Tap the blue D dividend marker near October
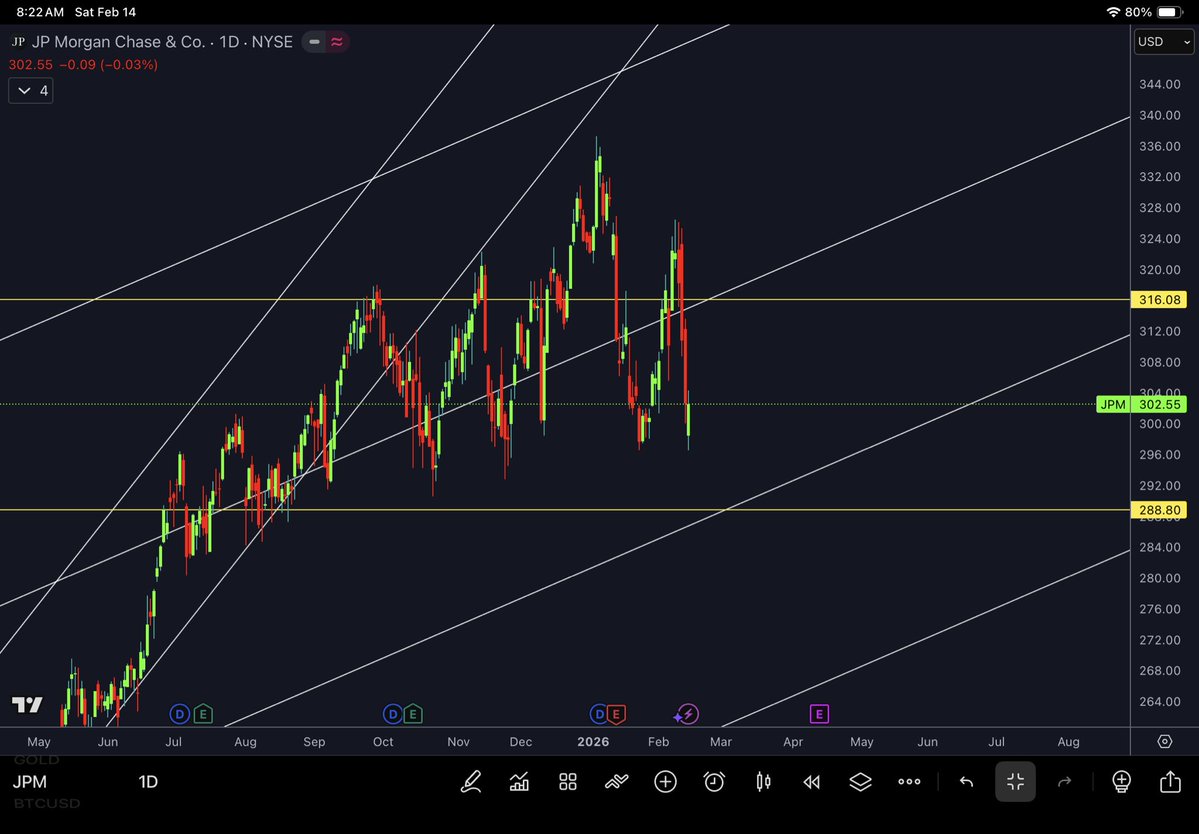 click(392, 714)
